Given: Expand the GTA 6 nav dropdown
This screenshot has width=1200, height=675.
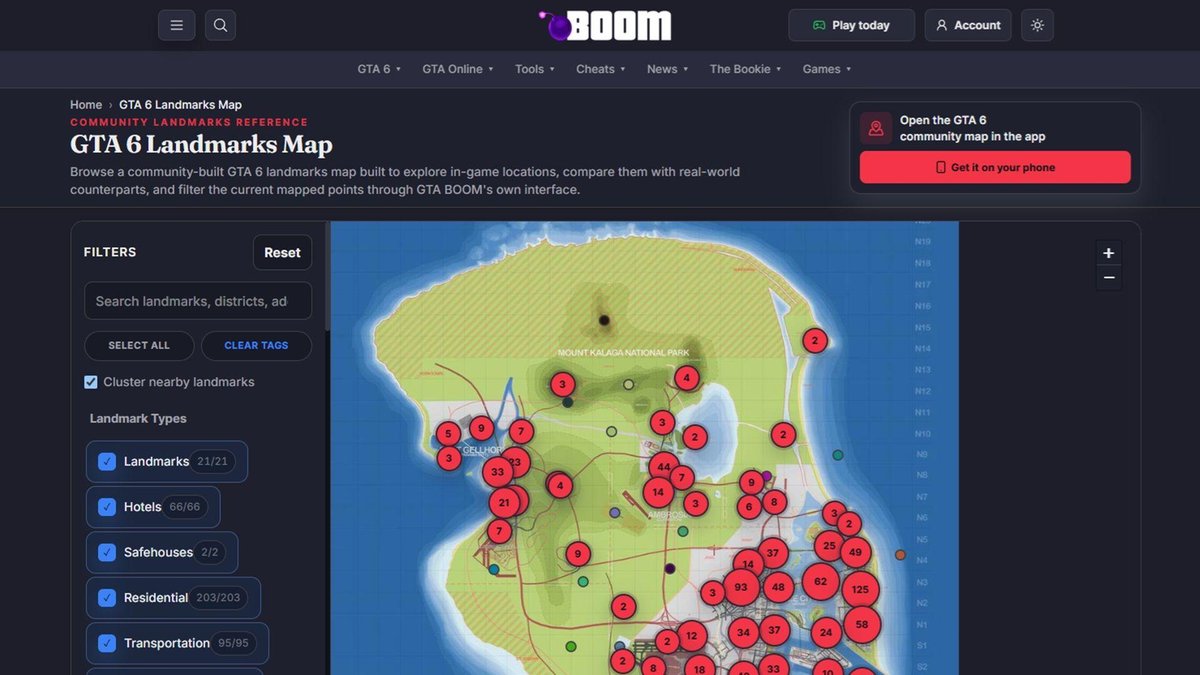Looking at the screenshot, I should 379,69.
